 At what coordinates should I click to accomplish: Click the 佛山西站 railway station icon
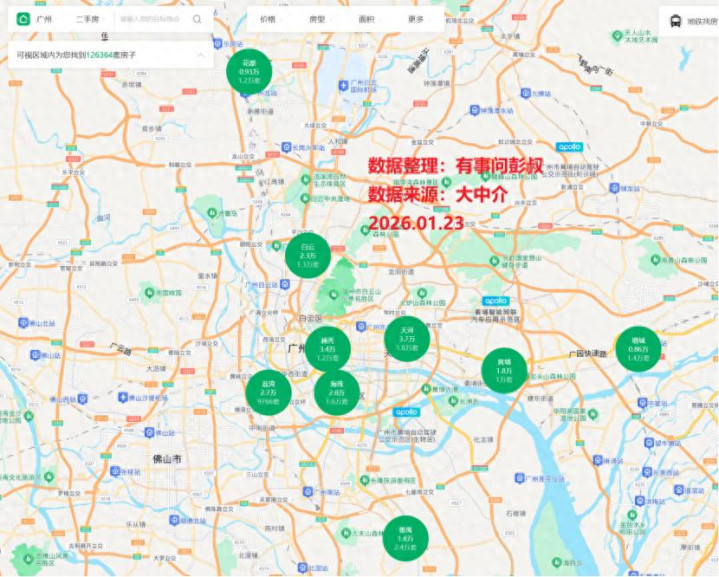click(82, 399)
